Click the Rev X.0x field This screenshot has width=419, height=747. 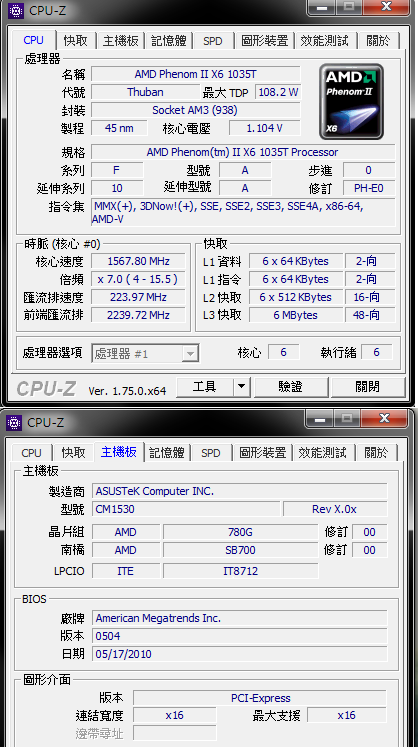(335, 509)
